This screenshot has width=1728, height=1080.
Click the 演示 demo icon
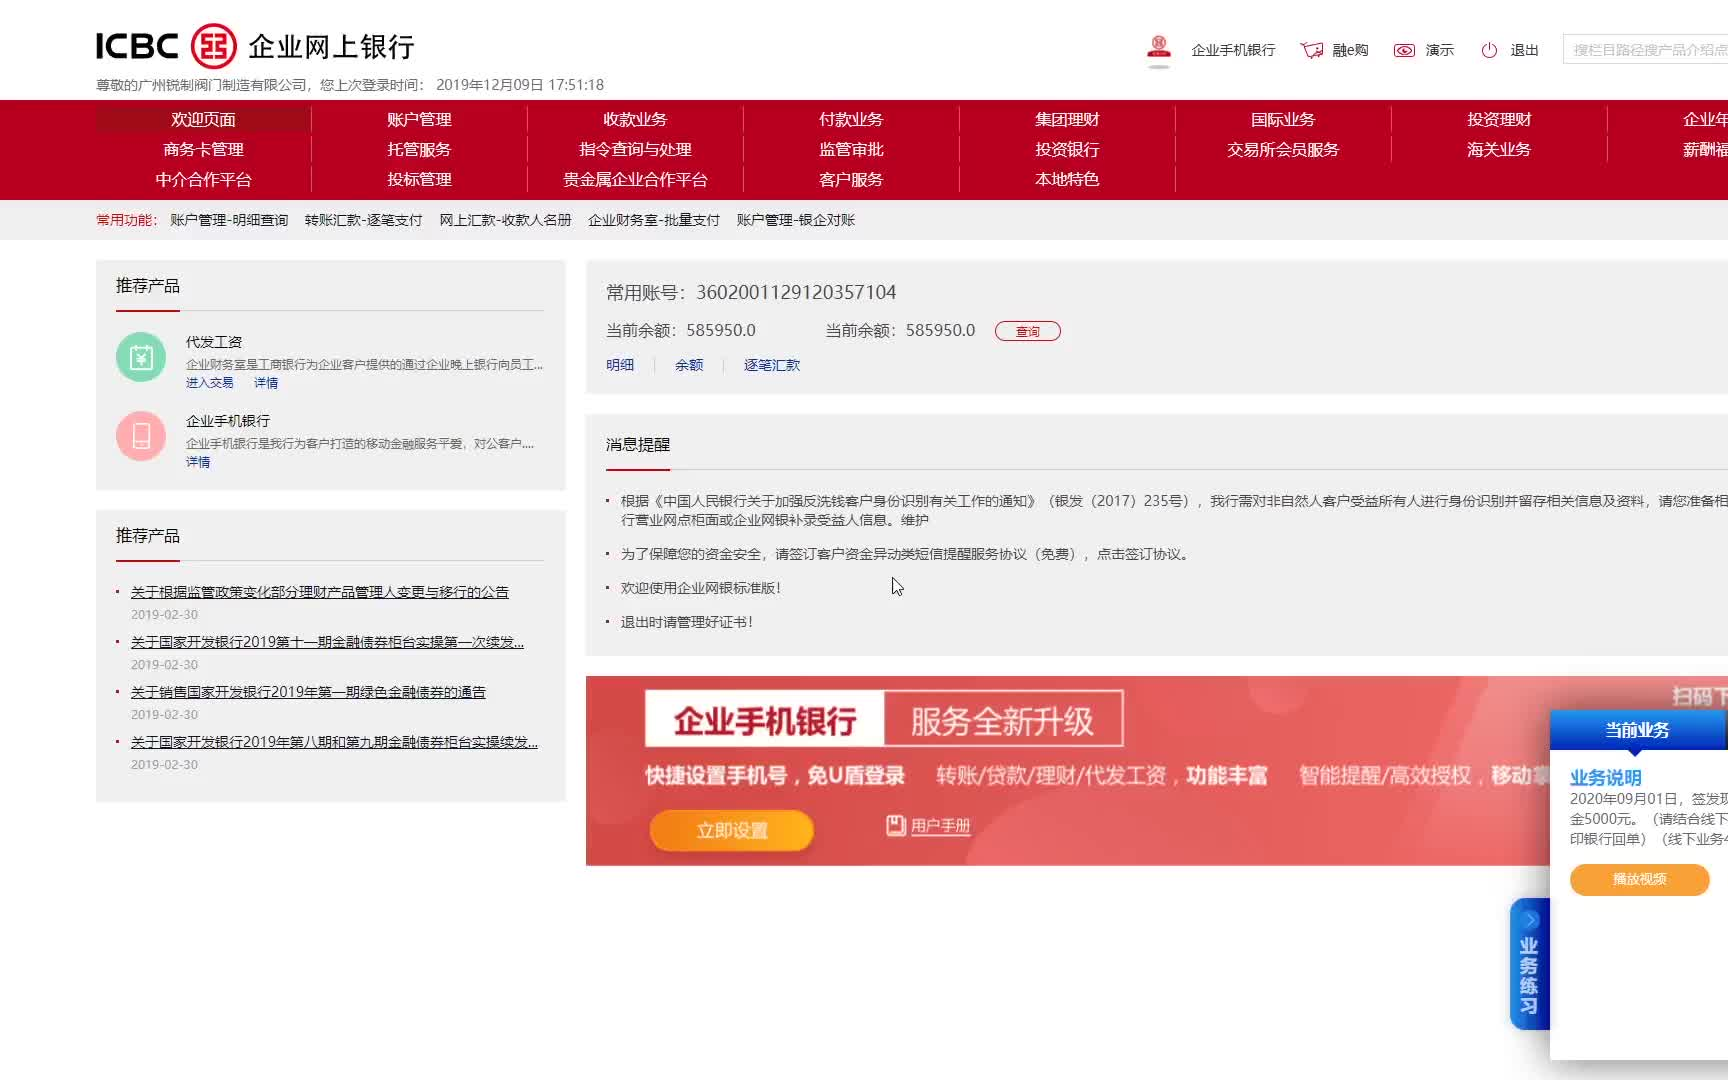point(1404,50)
